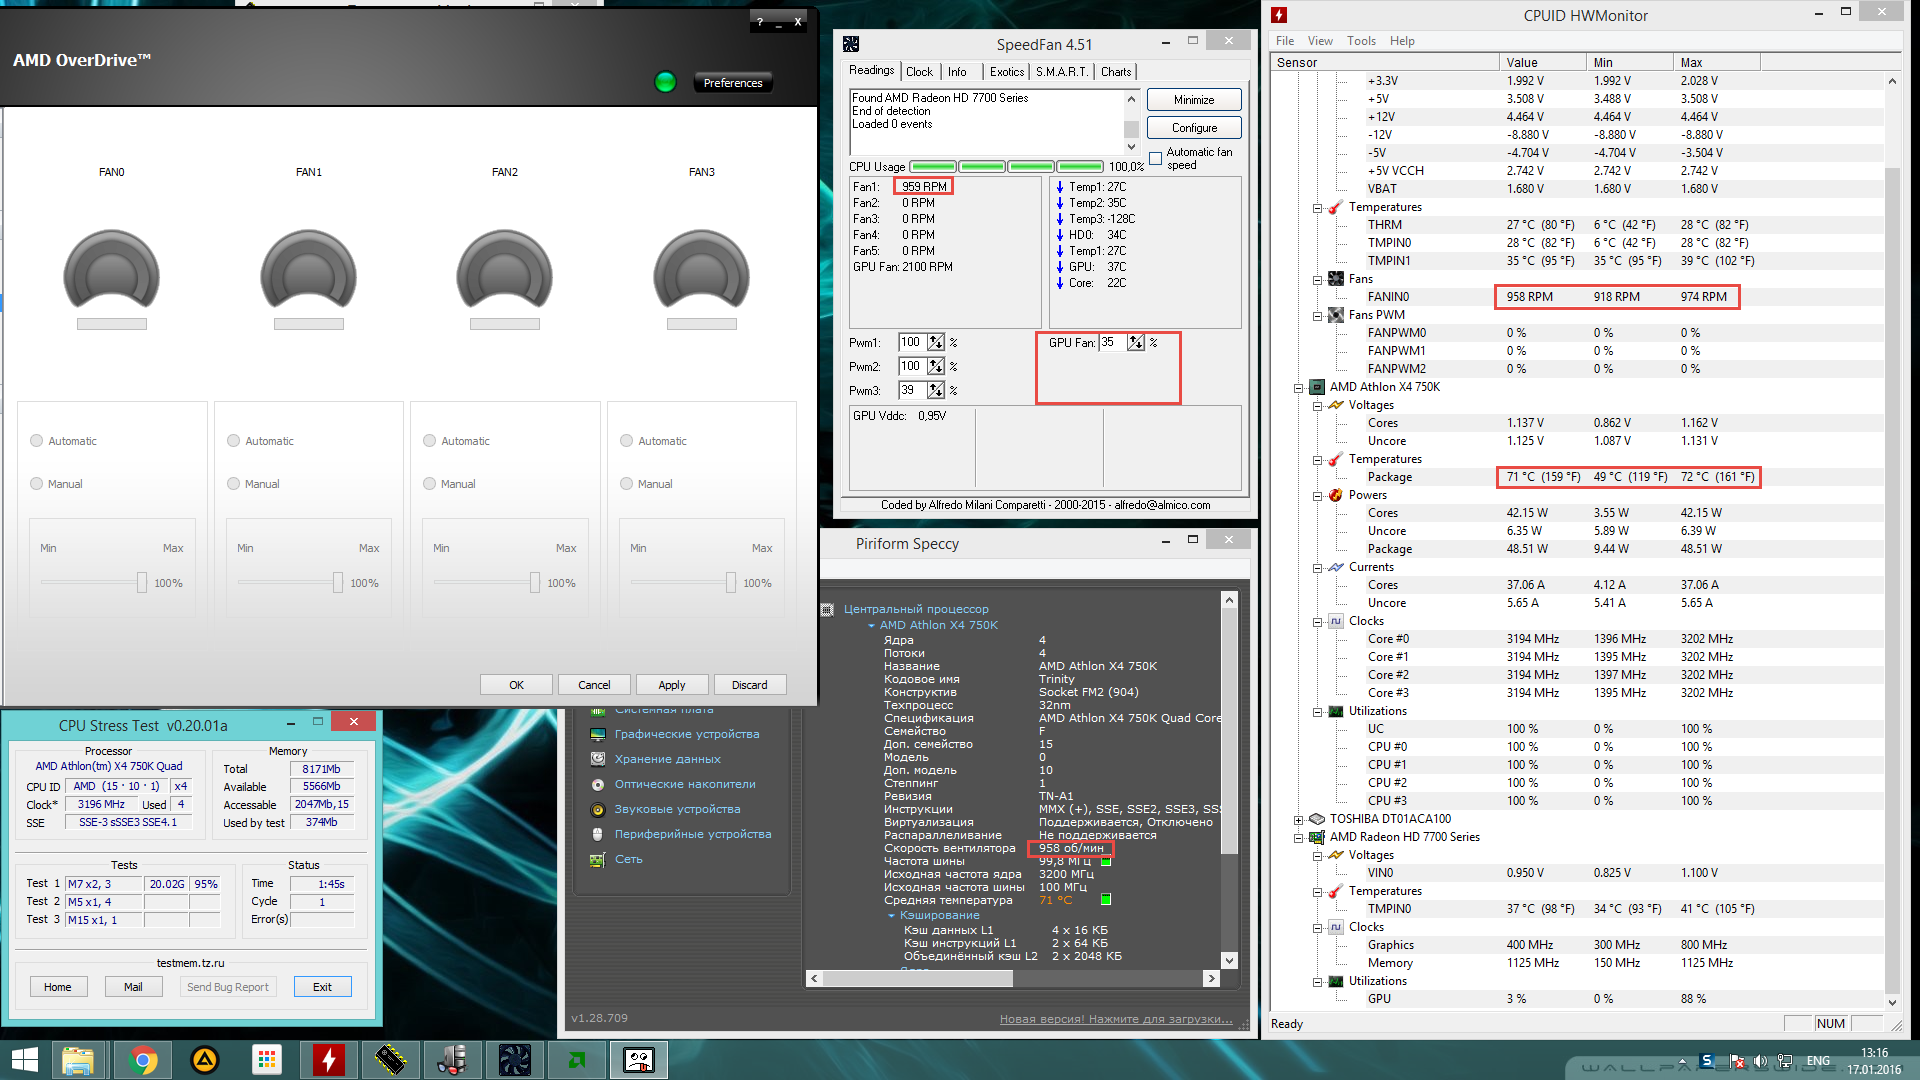Expand the TOSHIBA DT01ACA100 node
Image resolution: width=1920 pixels, height=1080 pixels.
click(1299, 820)
